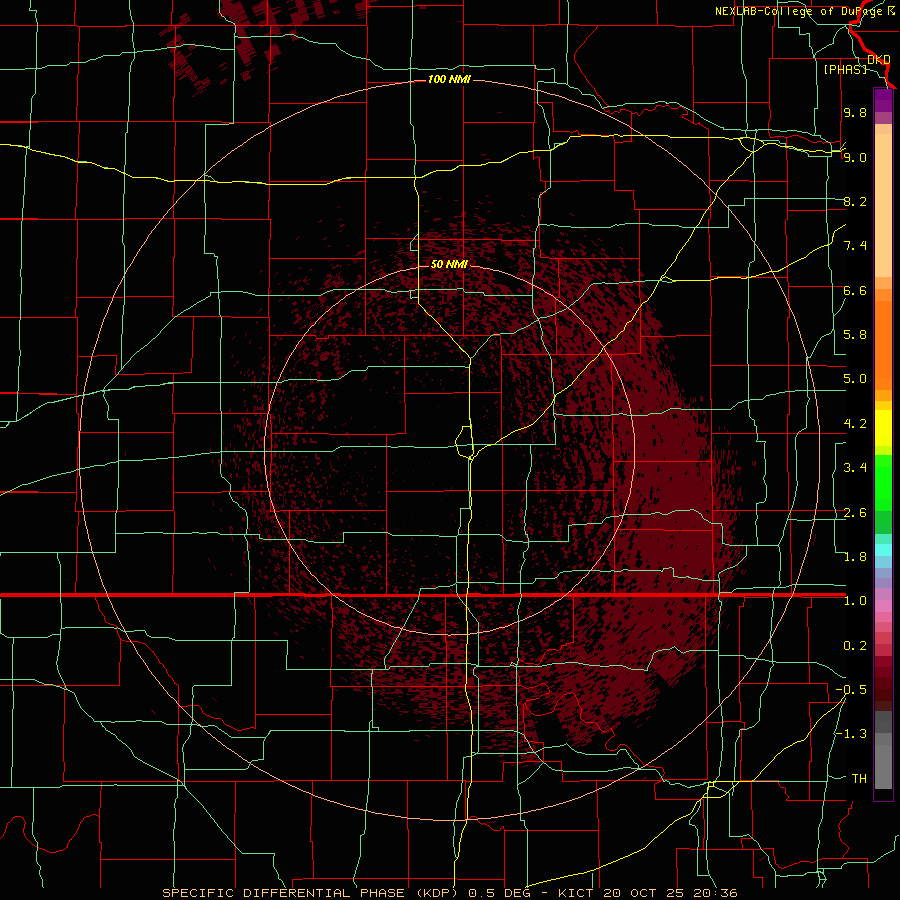Click the 50 NMI range ring label
This screenshot has width=900, height=900.
[x=449, y=264]
